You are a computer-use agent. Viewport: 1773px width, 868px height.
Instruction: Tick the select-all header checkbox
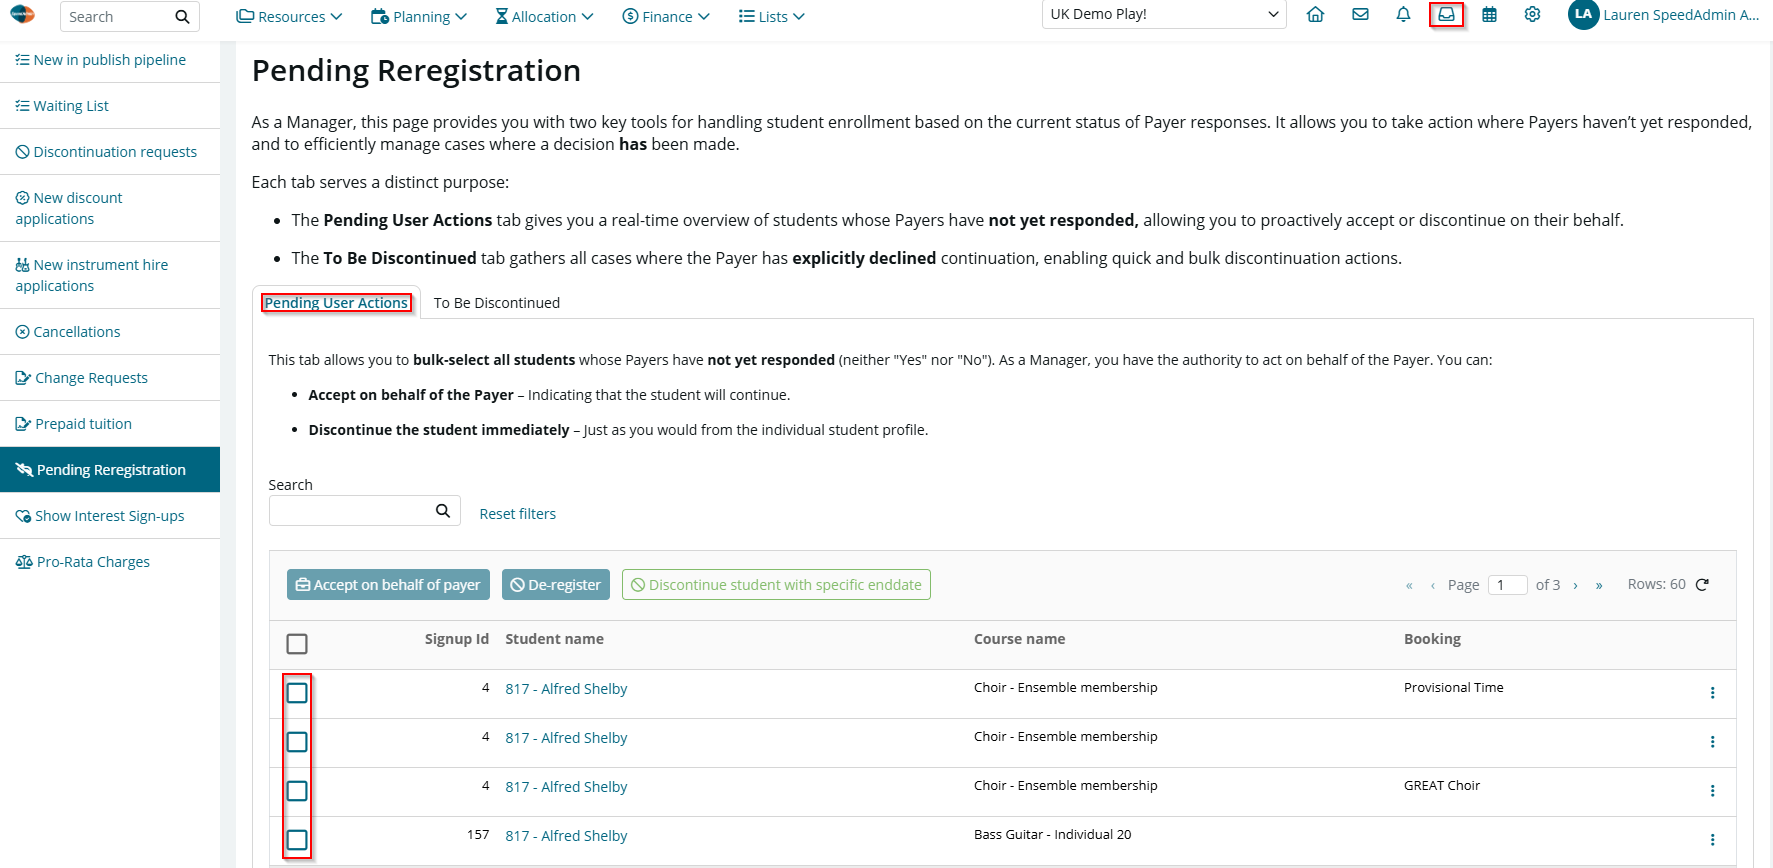pos(297,644)
